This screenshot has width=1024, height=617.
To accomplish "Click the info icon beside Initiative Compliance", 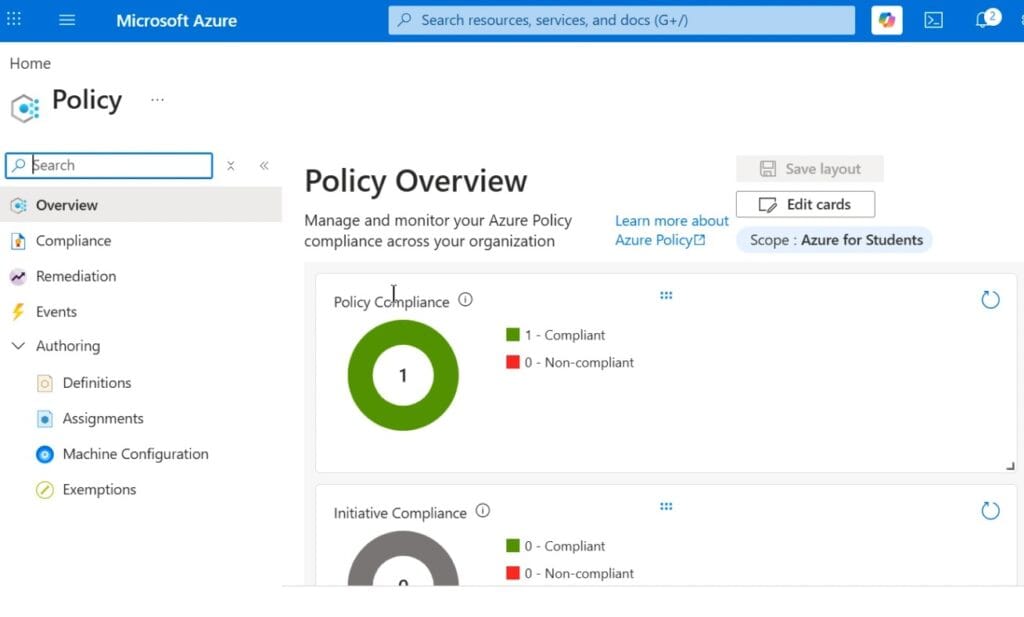I will click(483, 511).
